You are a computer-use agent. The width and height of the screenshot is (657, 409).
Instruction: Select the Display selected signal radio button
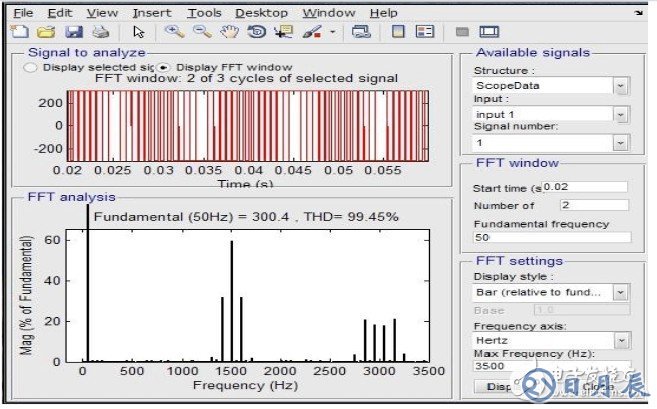(x=28, y=67)
